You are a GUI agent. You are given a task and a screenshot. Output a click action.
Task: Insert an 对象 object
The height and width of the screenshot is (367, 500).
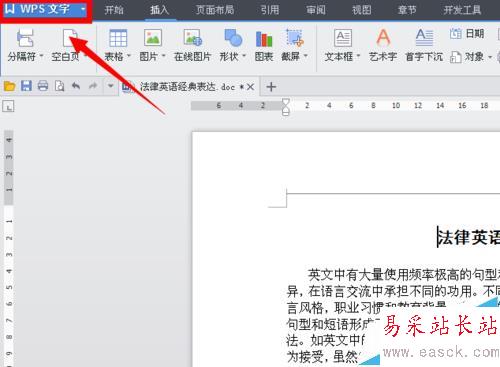[x=467, y=57]
